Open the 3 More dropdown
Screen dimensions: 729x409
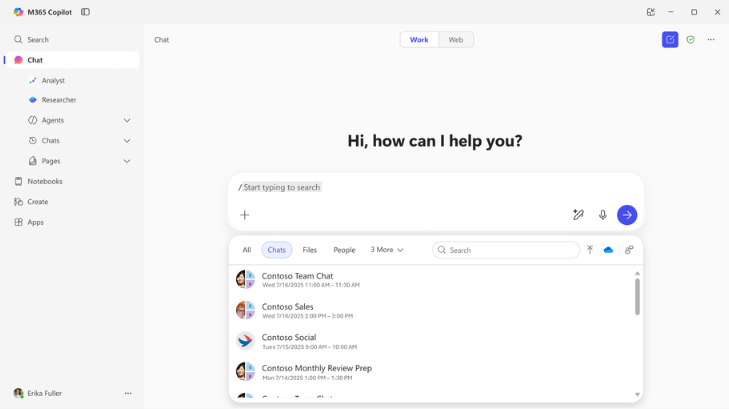386,250
